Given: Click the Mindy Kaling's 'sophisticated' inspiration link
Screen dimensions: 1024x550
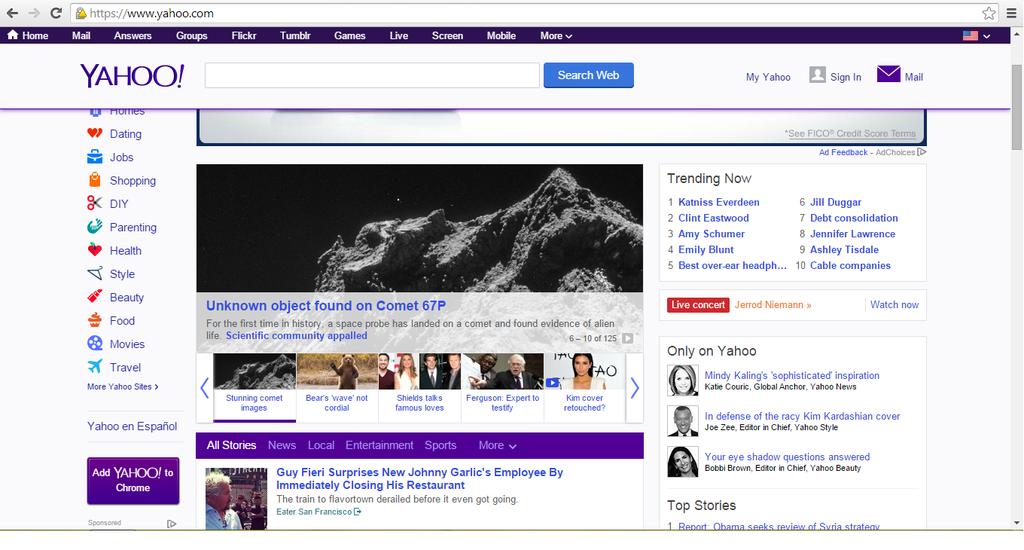Looking at the screenshot, I should coord(792,376).
